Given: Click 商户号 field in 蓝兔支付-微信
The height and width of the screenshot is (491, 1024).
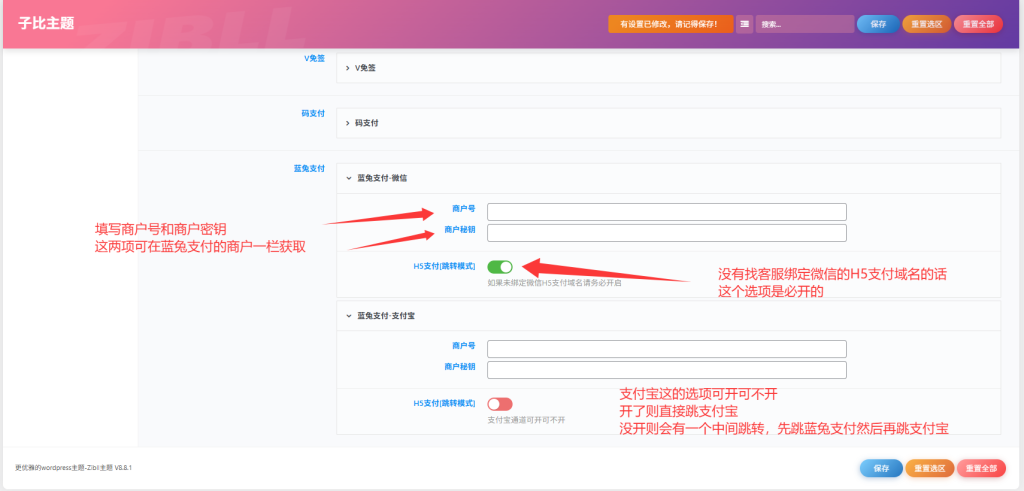Looking at the screenshot, I should click(x=667, y=212).
